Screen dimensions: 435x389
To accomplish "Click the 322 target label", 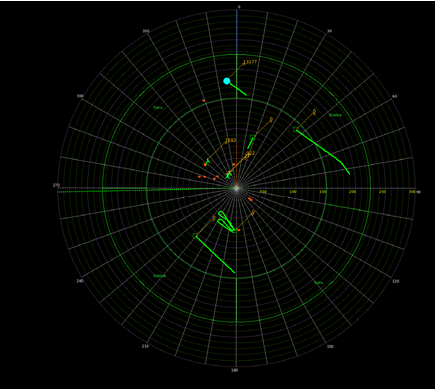I will tap(251, 153).
